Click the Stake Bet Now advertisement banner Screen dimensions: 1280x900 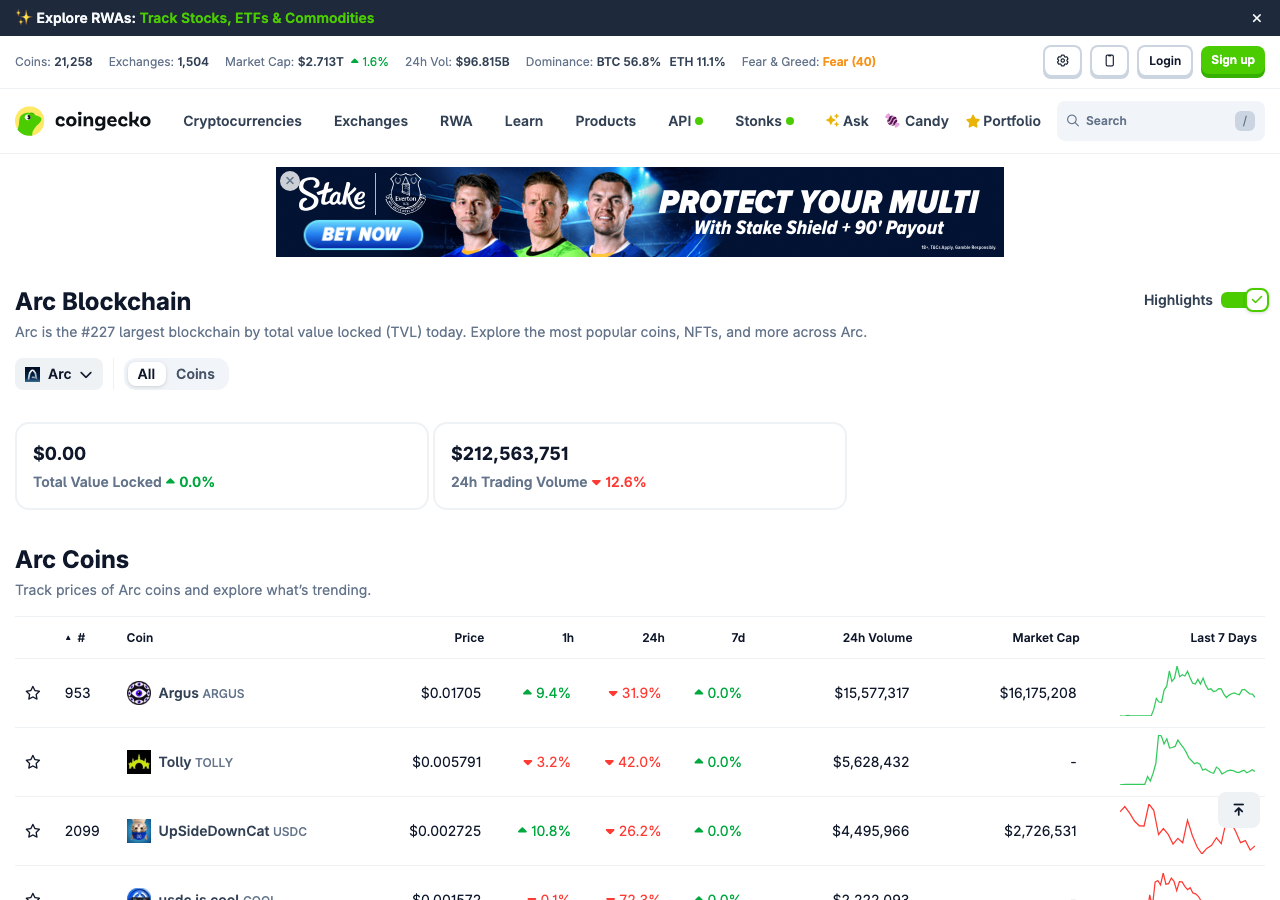(640, 212)
